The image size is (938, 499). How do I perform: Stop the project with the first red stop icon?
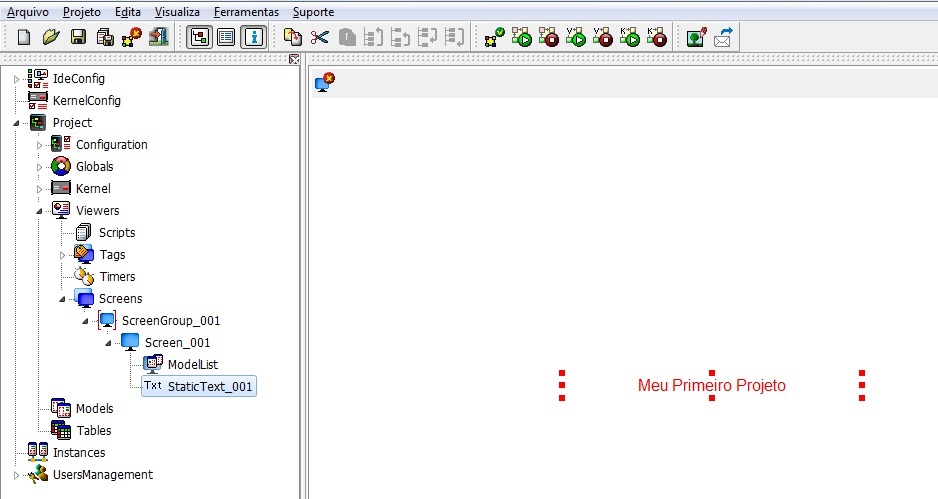pyautogui.click(x=549, y=37)
